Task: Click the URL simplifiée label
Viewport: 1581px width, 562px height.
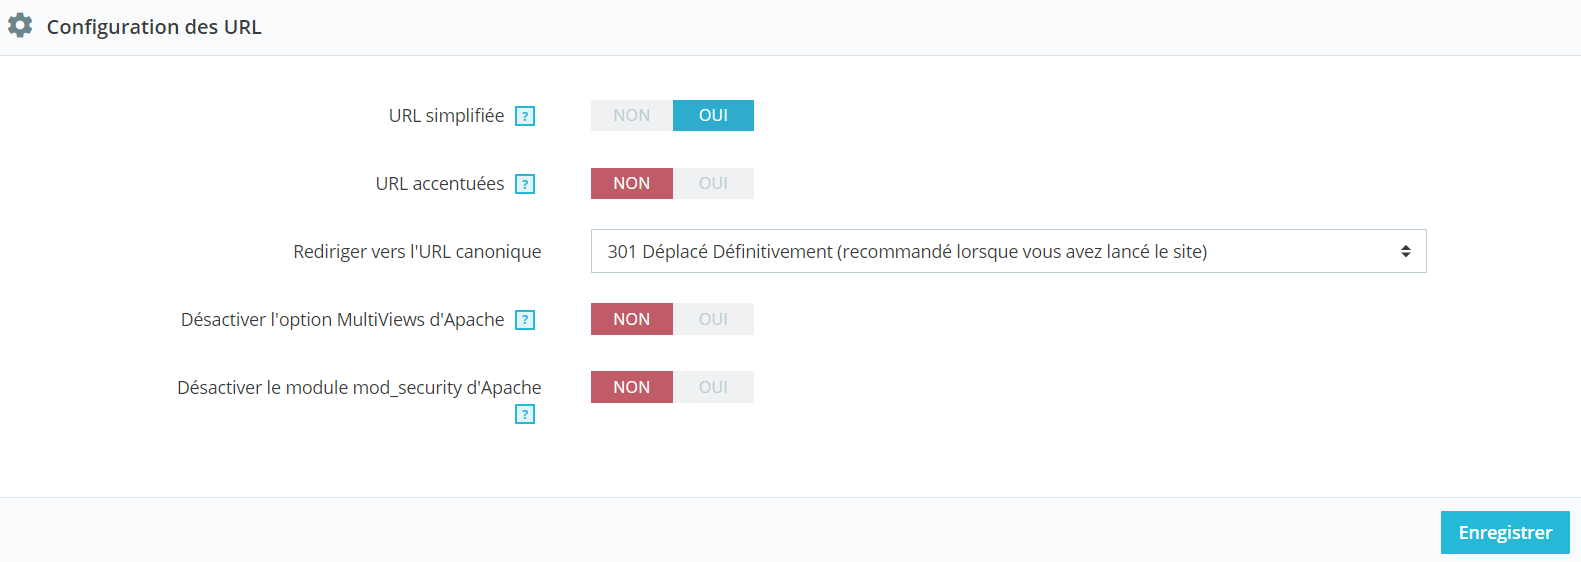Action: pos(446,116)
